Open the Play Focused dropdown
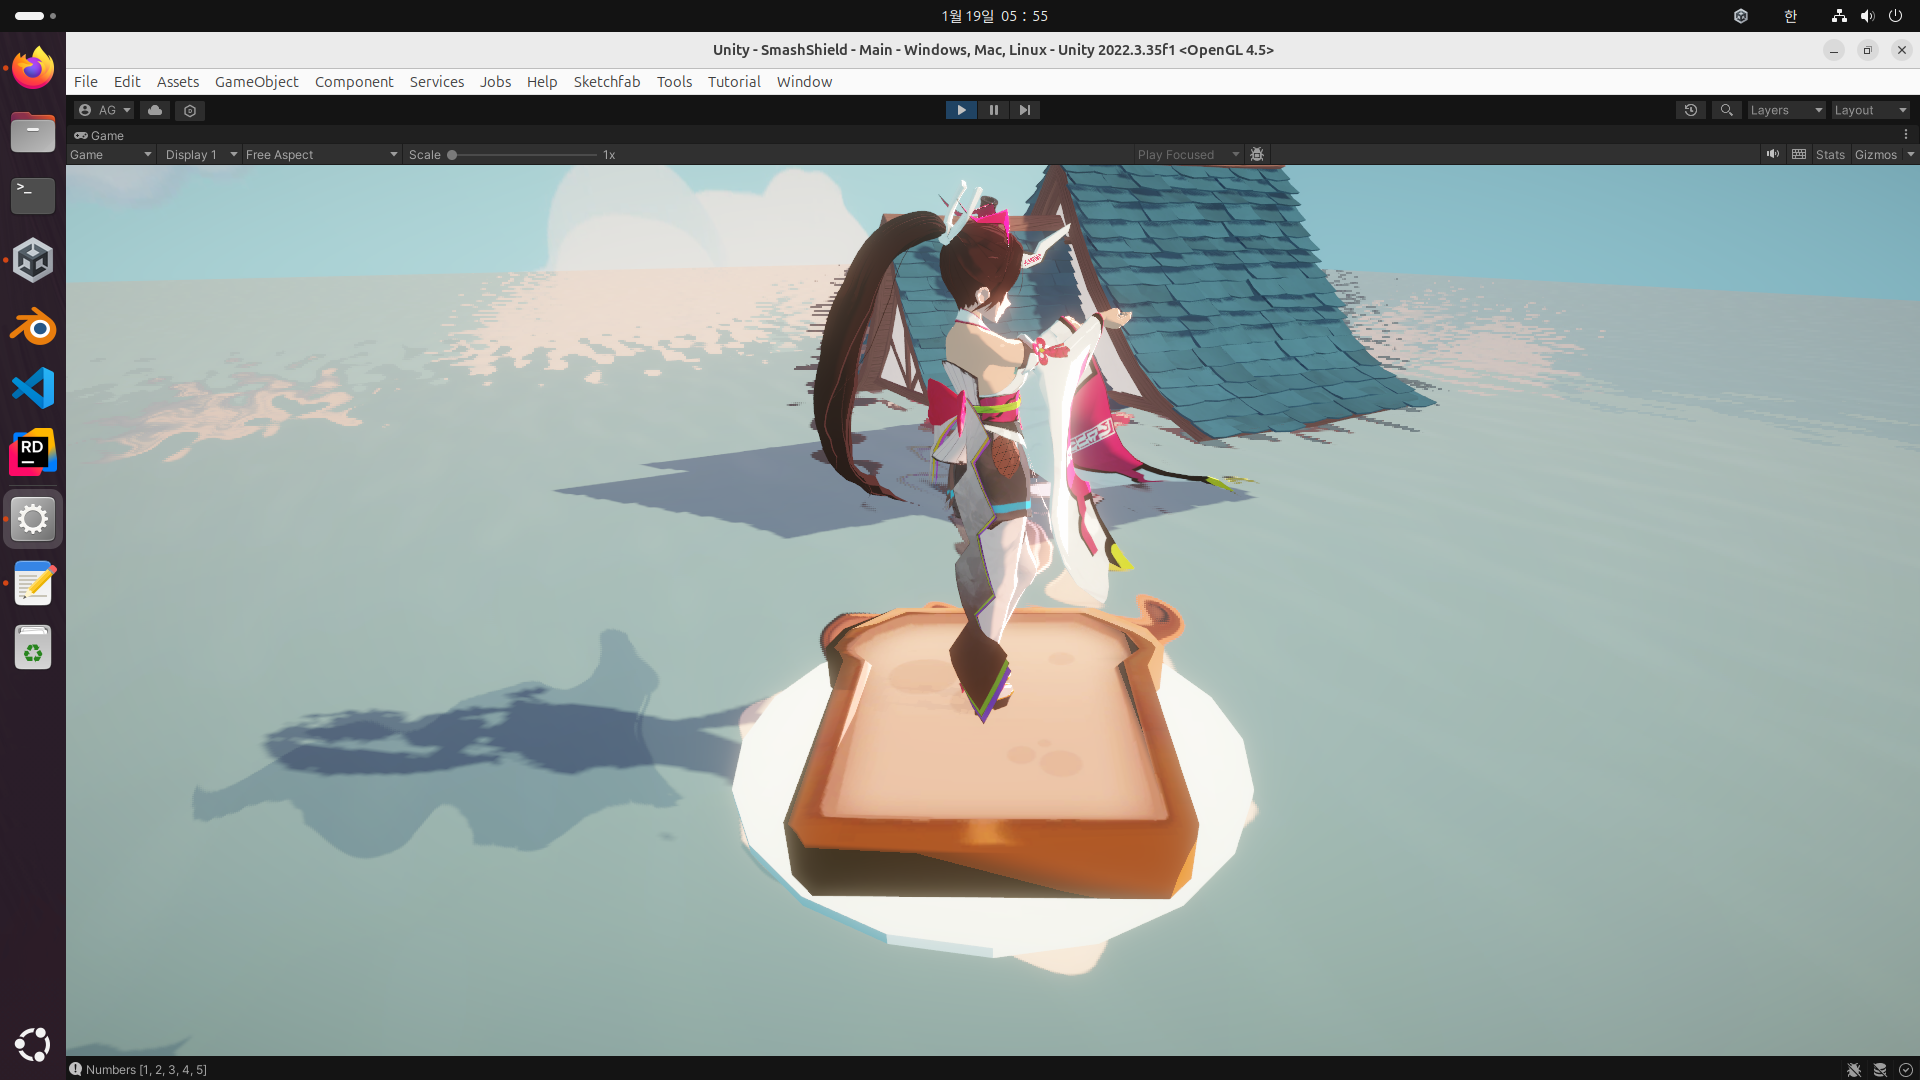 tap(1188, 155)
